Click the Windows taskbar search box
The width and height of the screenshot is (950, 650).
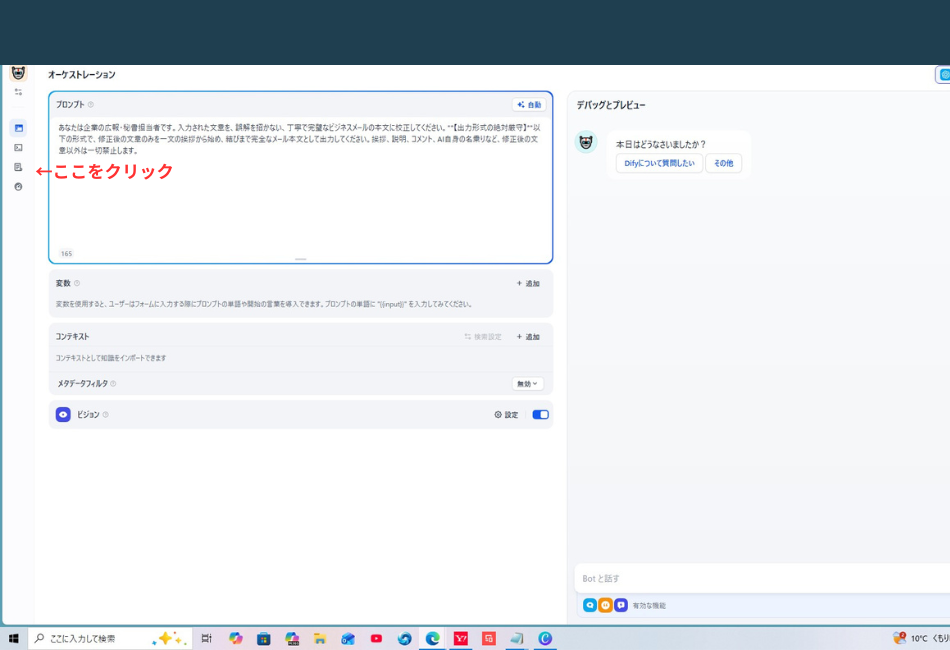click(95, 638)
